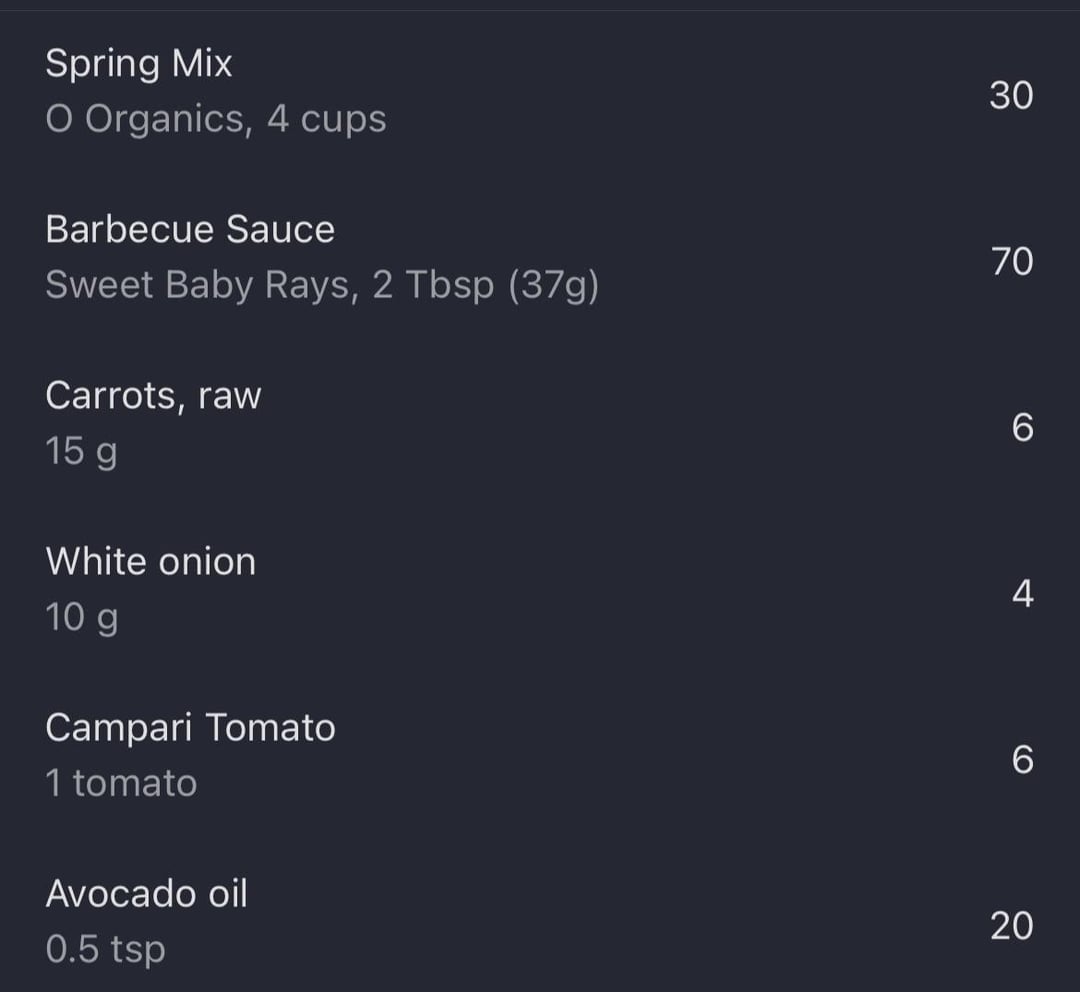Tap the 0.5 tsp serving under Avocado oil
Viewport: 1080px width, 992px height.
tap(105, 950)
